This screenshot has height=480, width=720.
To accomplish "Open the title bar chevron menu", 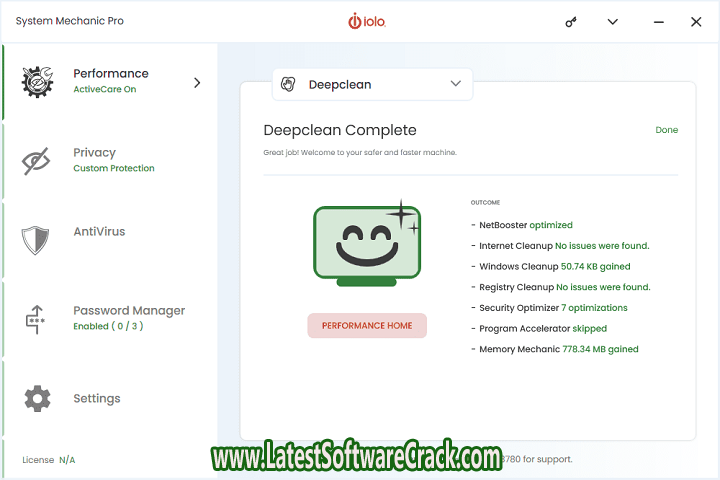I will tap(613, 22).
